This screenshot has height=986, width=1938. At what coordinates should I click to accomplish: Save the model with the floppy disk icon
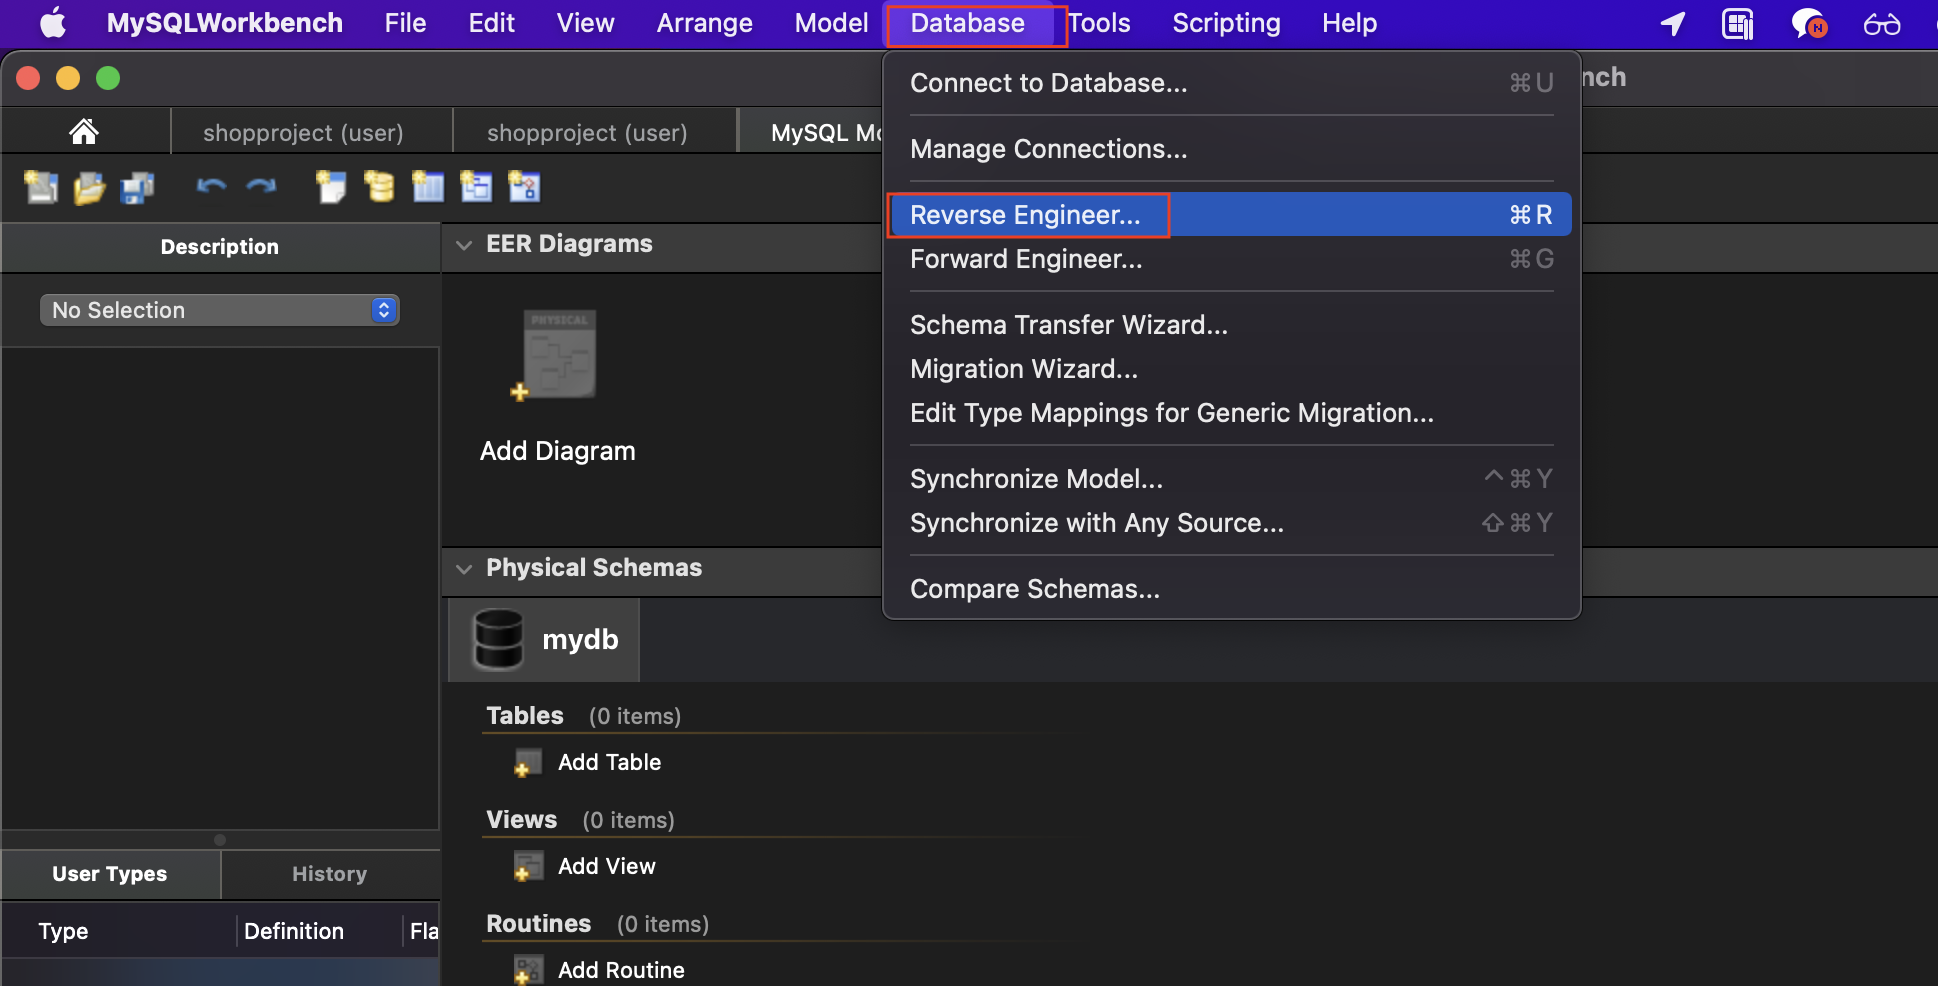click(x=137, y=187)
